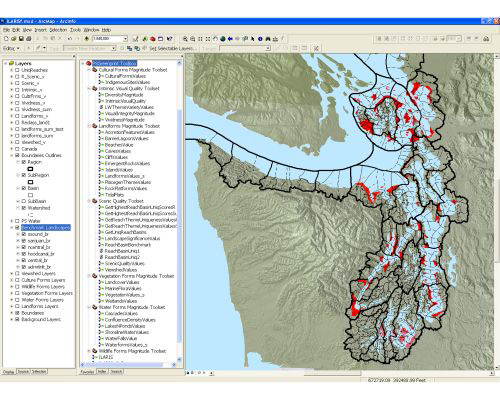Image resolution: width=500 pixels, height=400 pixels.
Task: Go back to previous extent arrow
Action: (230, 39)
